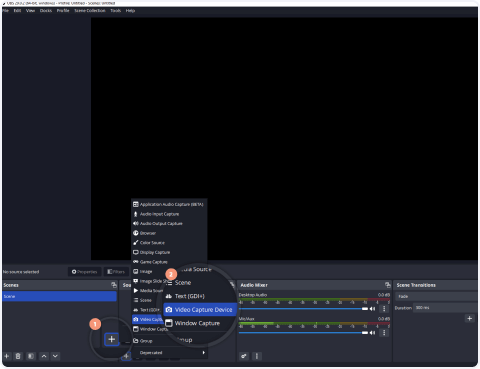Open the Fade transition dropdown
This screenshot has height=369, width=480.
[436, 296]
